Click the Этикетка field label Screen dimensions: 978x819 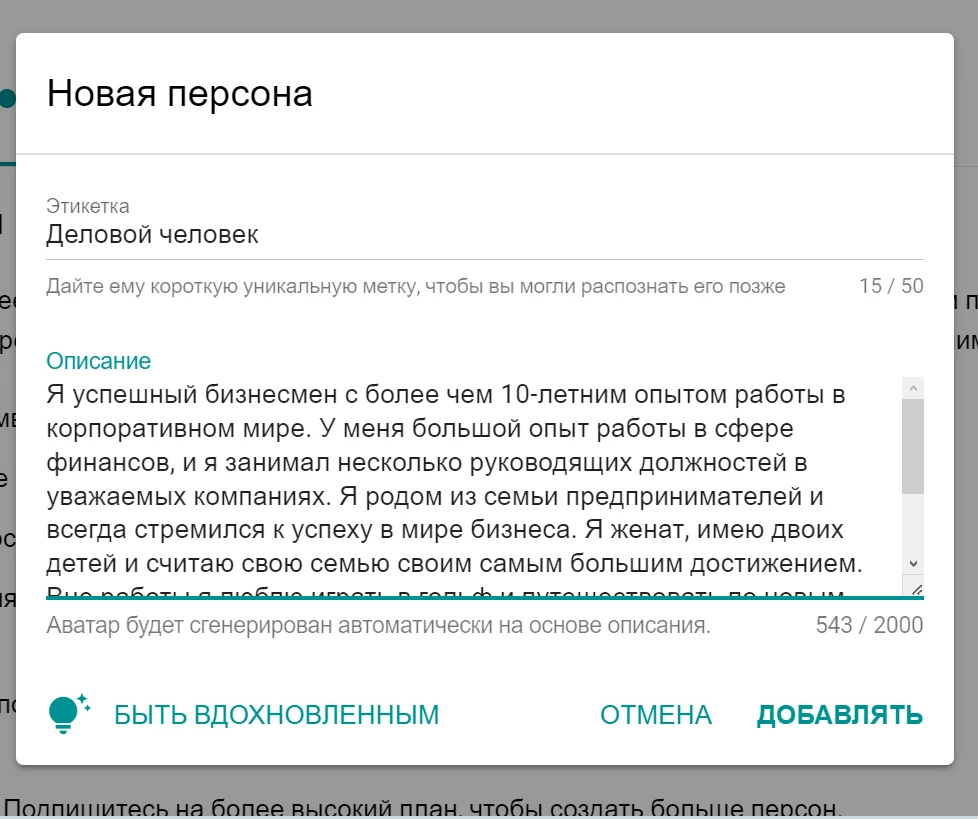click(x=88, y=206)
